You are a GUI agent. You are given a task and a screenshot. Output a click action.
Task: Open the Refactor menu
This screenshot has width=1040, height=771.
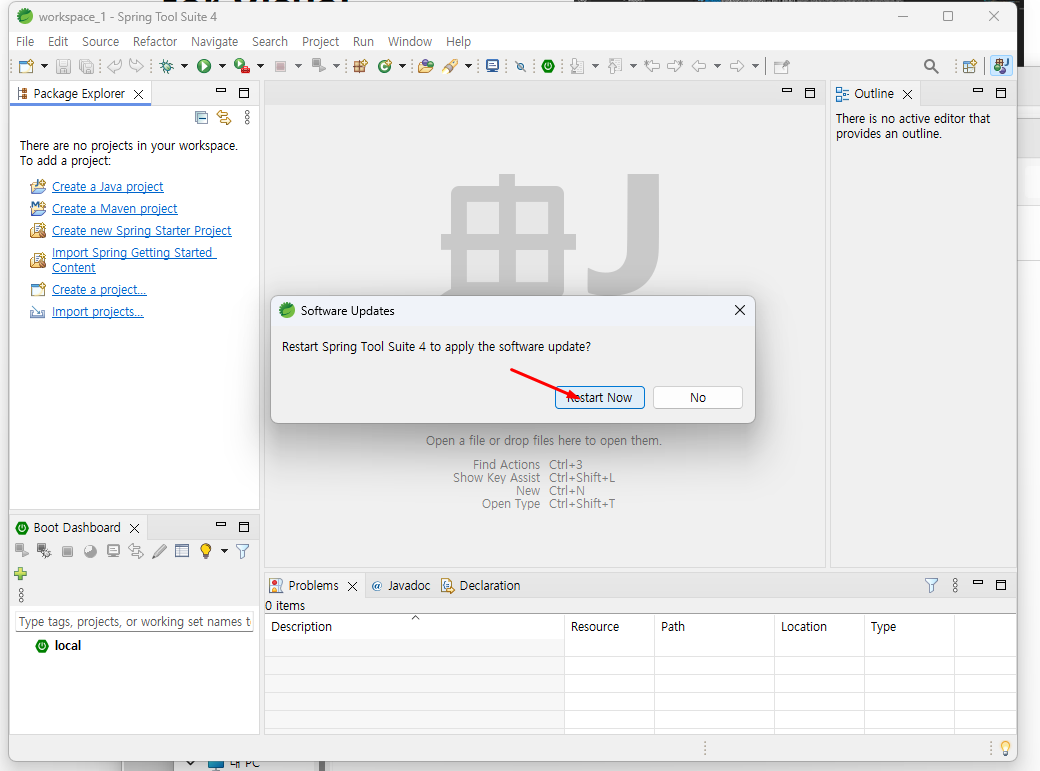tap(155, 42)
